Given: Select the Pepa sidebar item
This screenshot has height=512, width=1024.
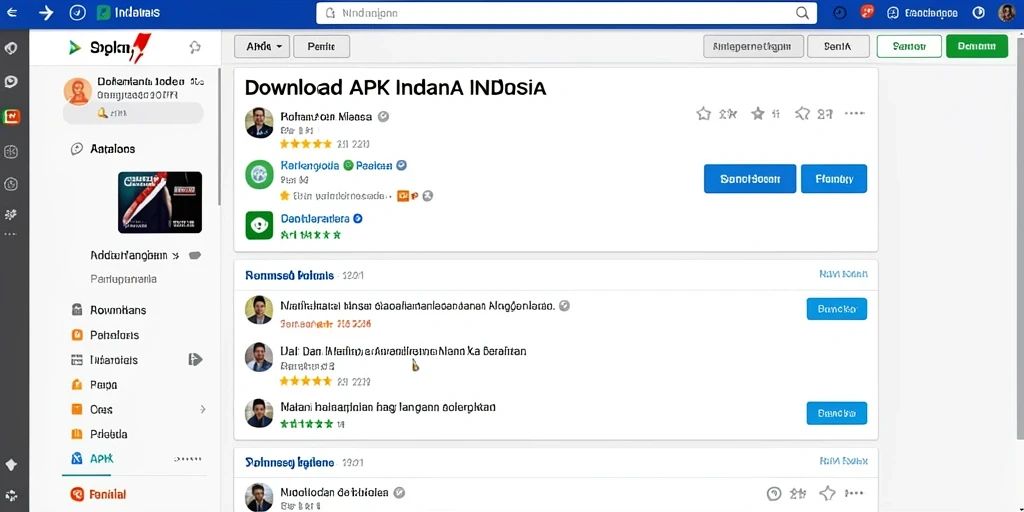Looking at the screenshot, I should coord(103,385).
